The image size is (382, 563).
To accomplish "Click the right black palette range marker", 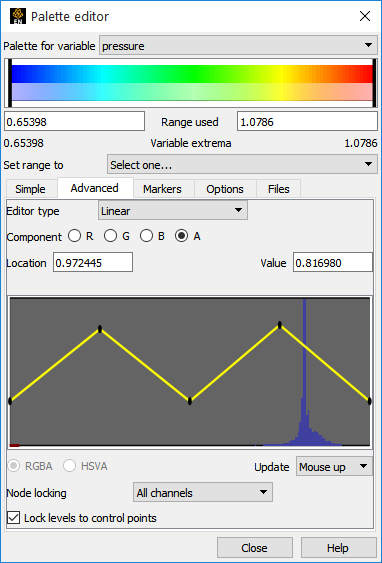I will [x=374, y=83].
